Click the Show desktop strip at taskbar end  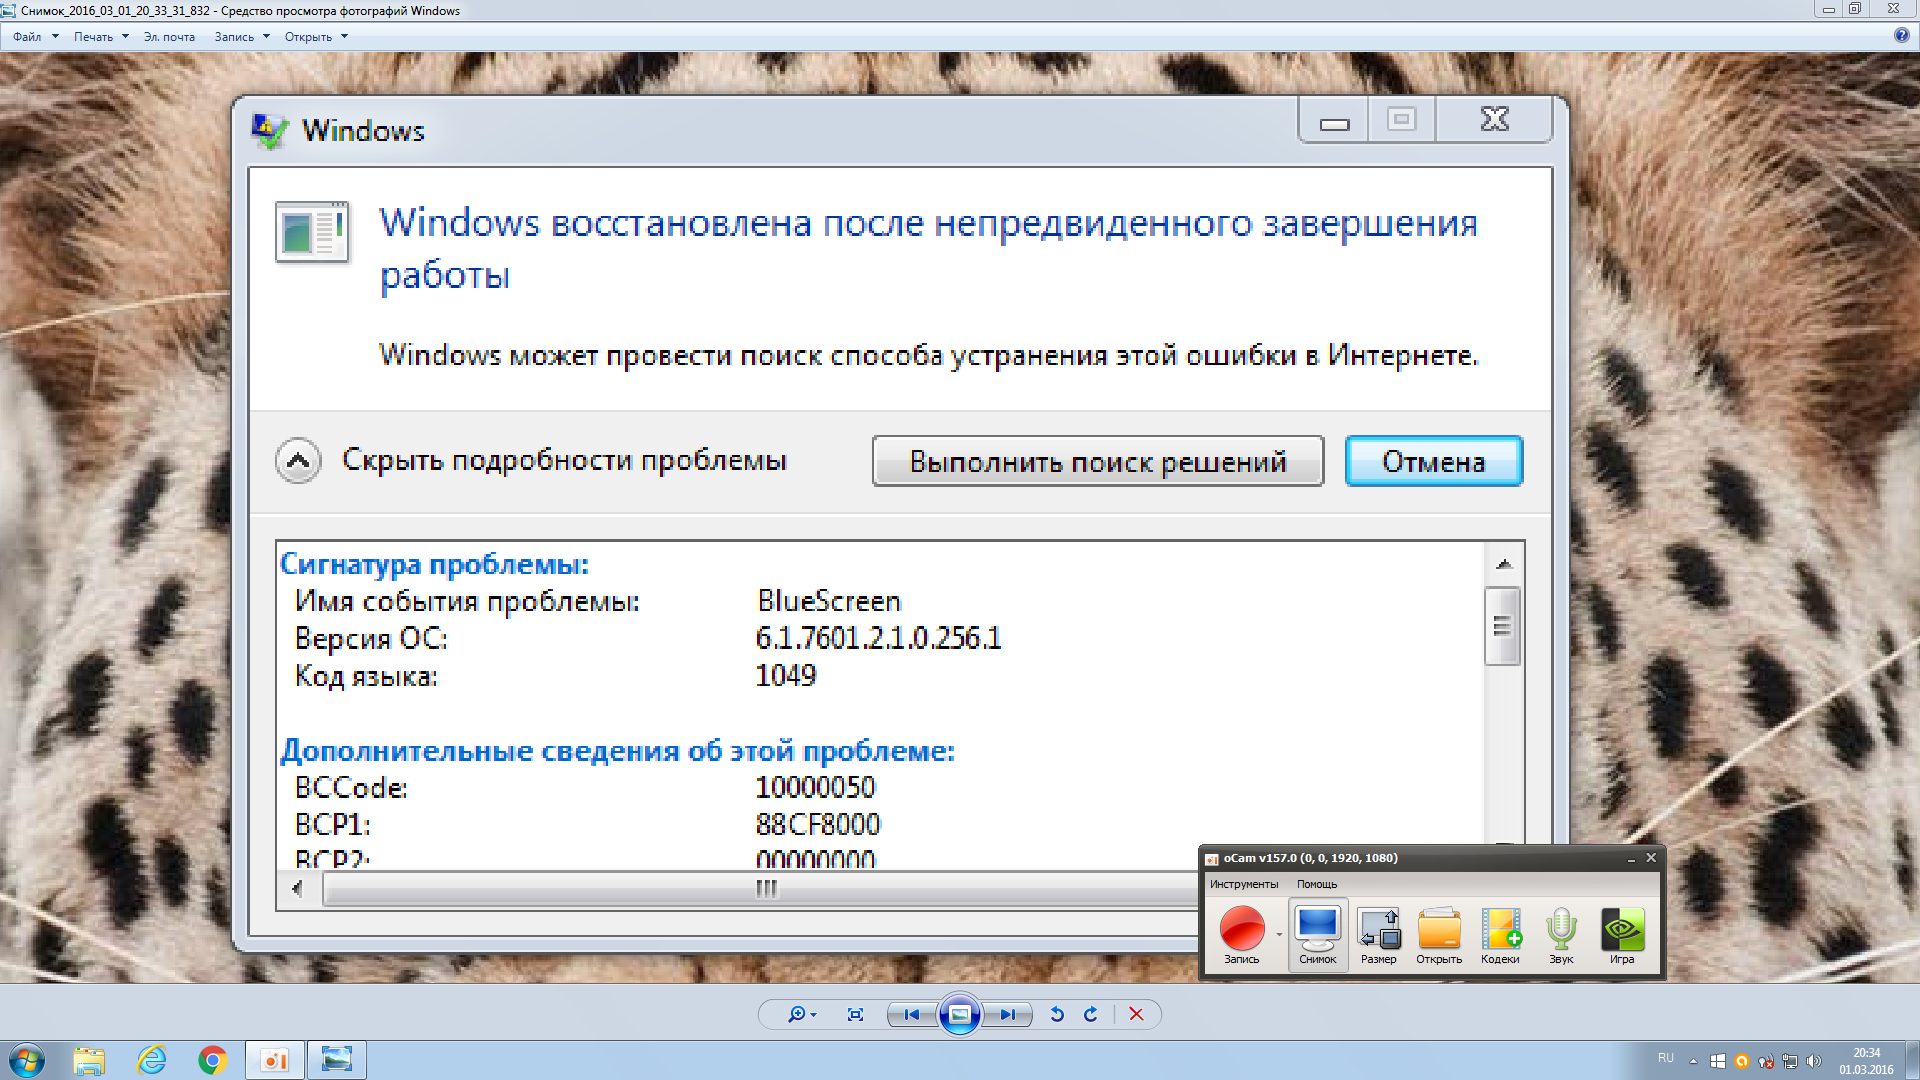pos(1912,1060)
